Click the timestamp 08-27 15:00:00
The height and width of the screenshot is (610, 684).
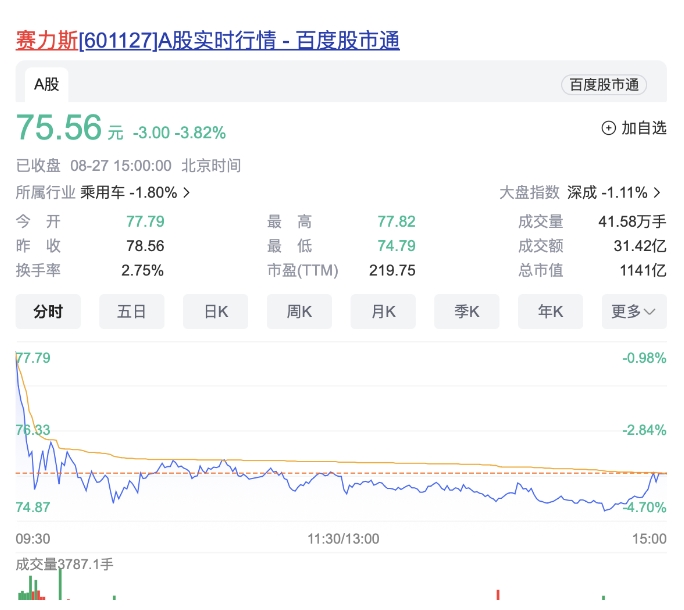click(121, 166)
